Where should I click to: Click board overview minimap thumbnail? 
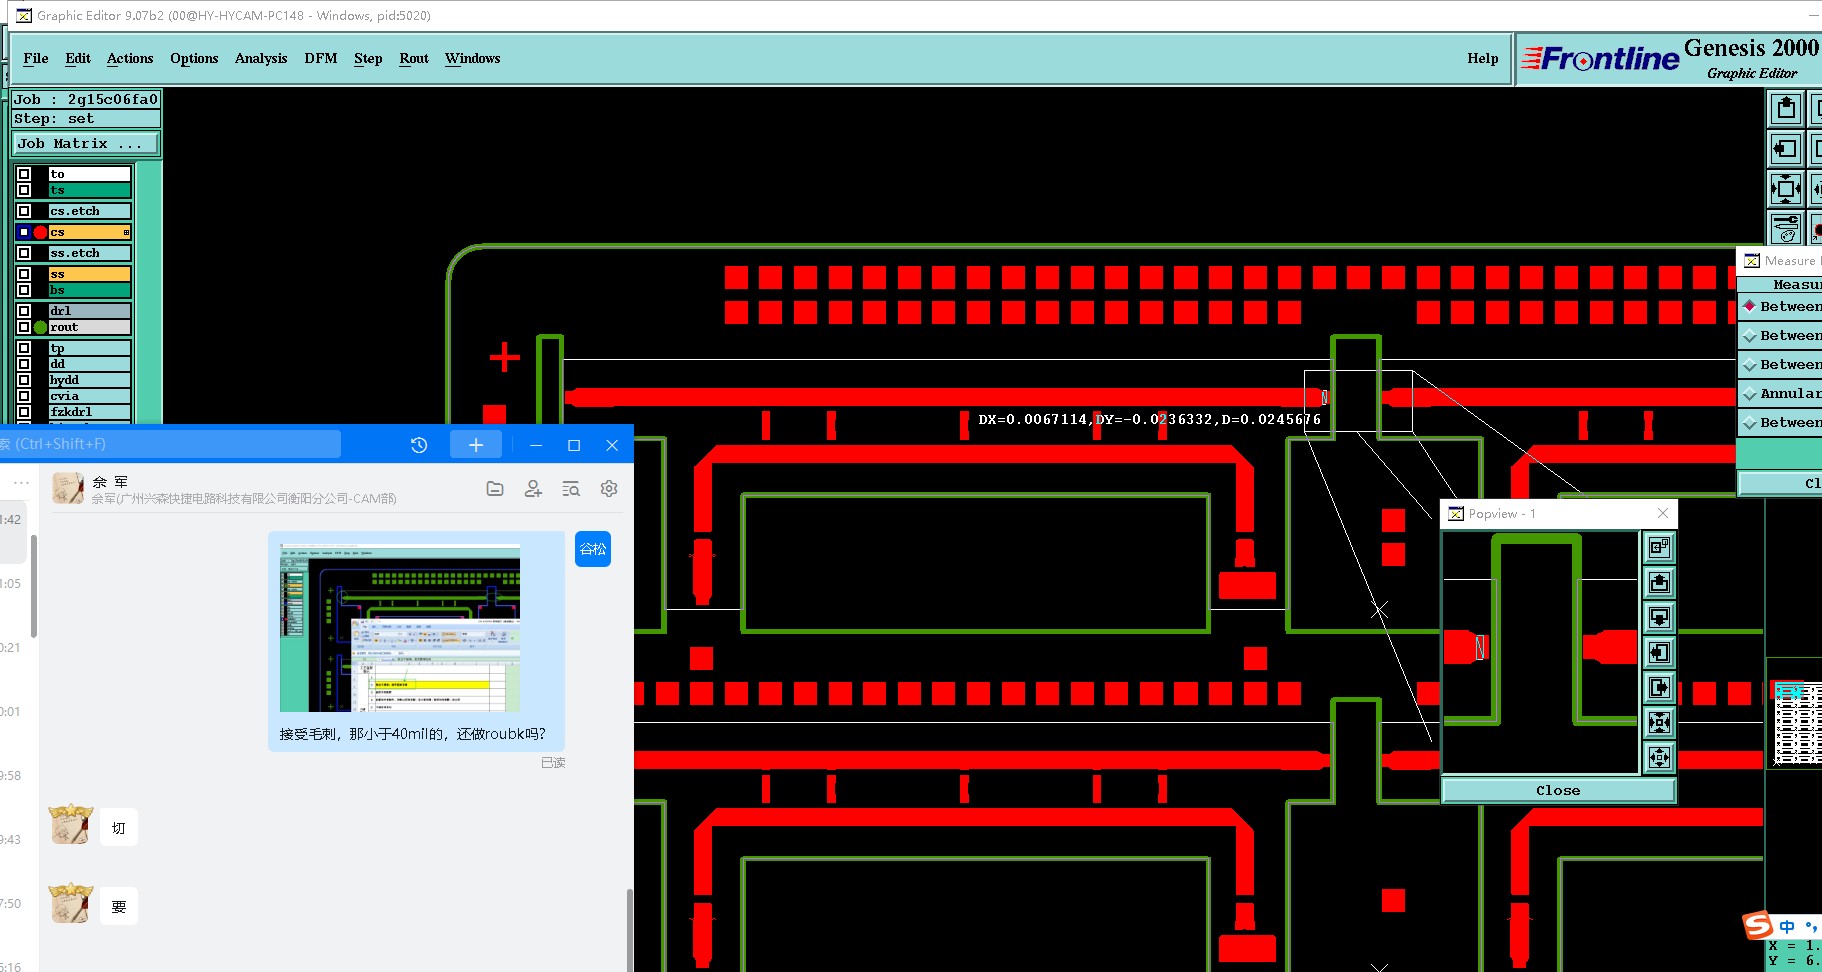1797,723
